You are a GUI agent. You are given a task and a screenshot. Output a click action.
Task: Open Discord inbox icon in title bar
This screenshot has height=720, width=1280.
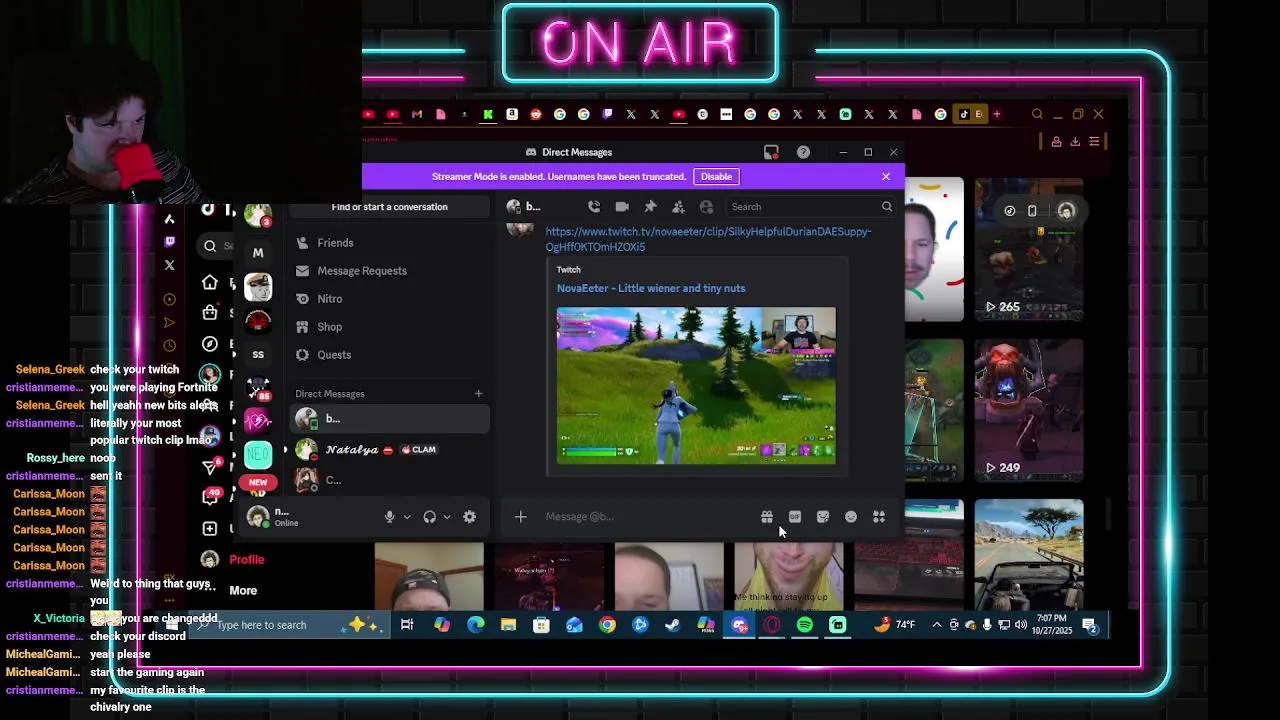[x=771, y=152]
